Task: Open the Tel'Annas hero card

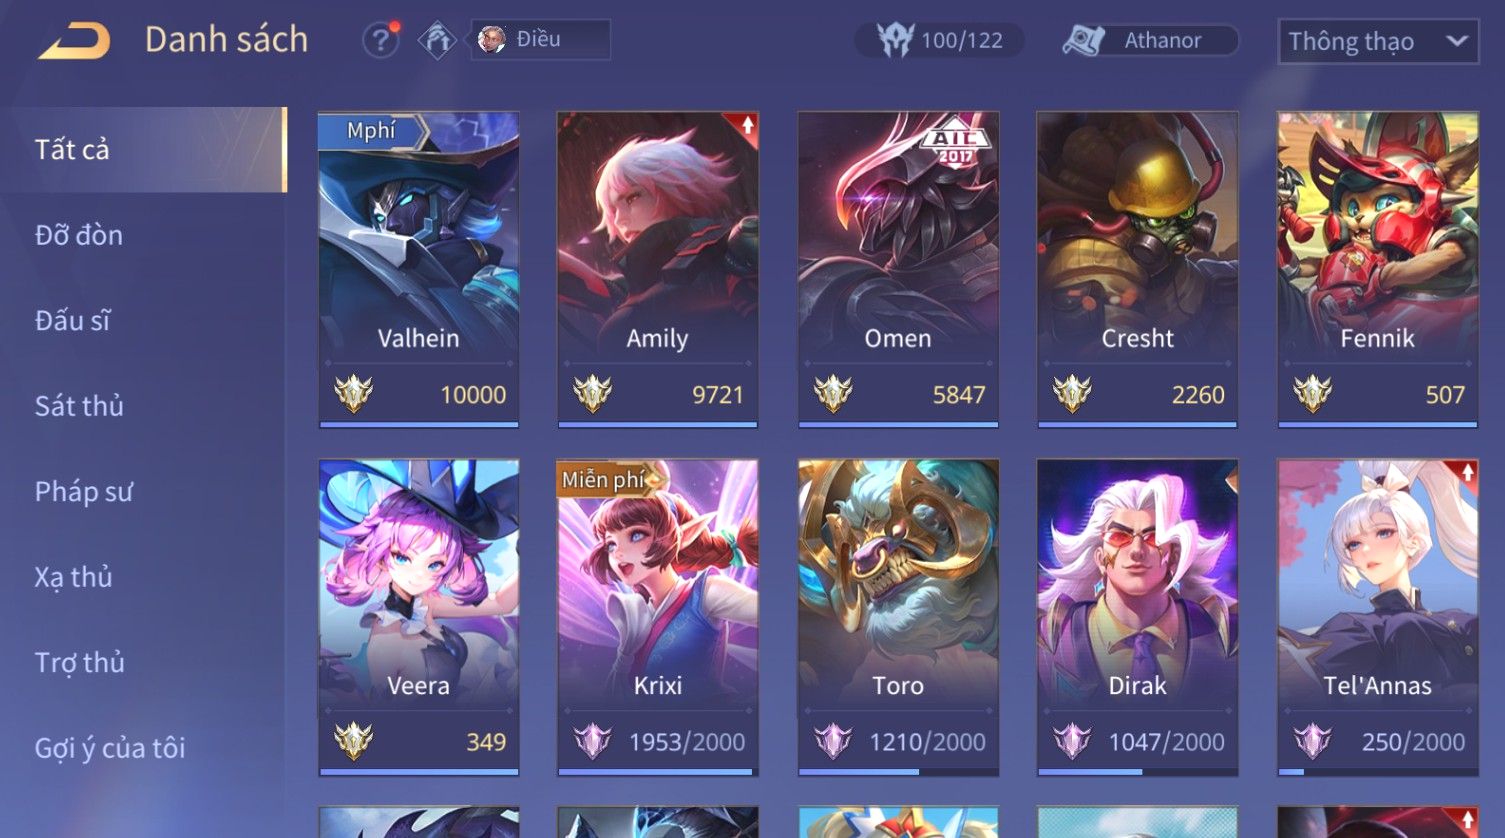Action: (x=1378, y=617)
